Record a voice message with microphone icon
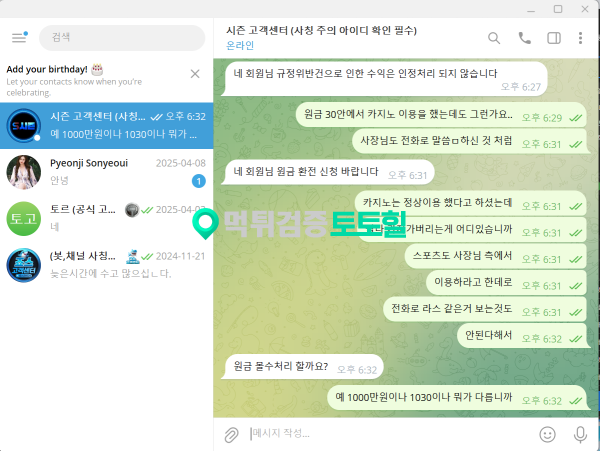The height and width of the screenshot is (451, 600). 580,434
